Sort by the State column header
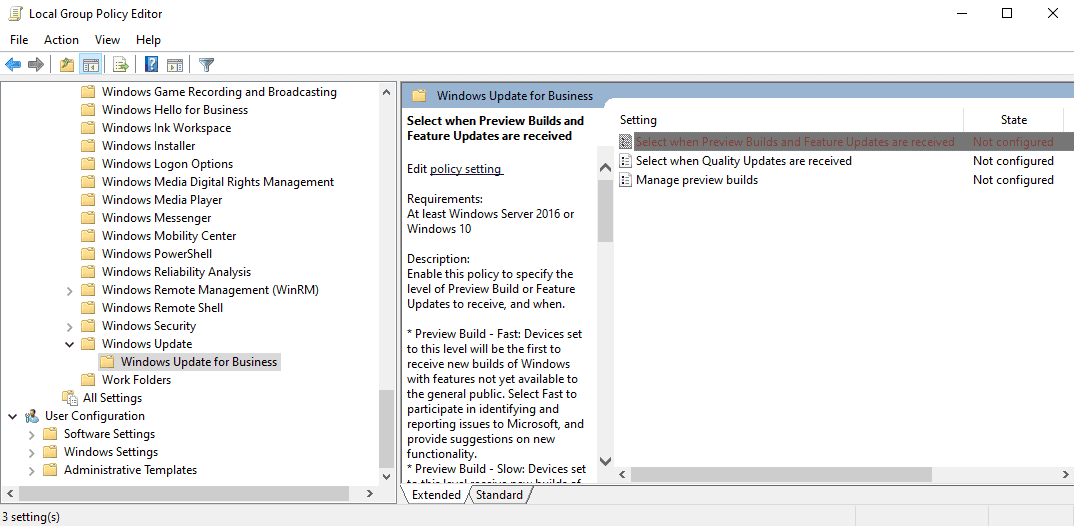Viewport: 1074px width, 526px height. coord(1014,120)
